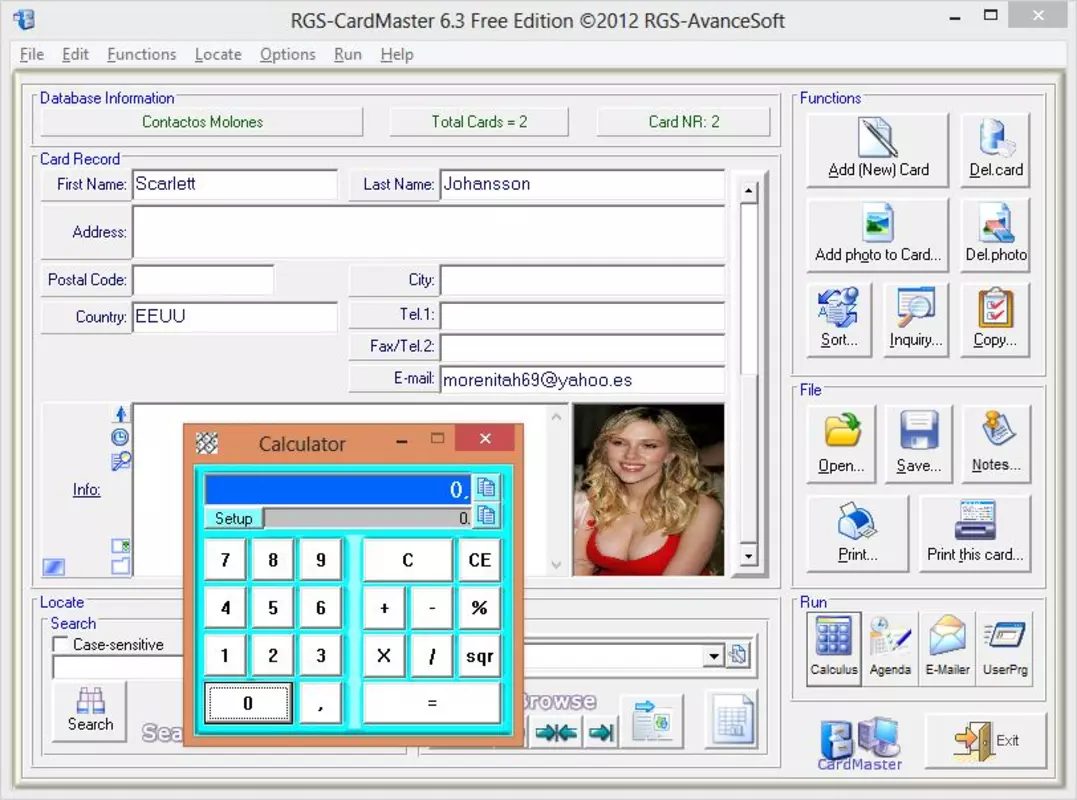Click calculator digit 0
Image resolution: width=1077 pixels, height=800 pixels.
pos(248,702)
